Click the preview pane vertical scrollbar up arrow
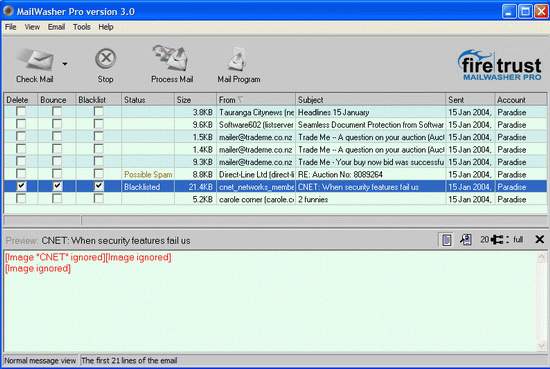550x369 pixels. [541, 257]
